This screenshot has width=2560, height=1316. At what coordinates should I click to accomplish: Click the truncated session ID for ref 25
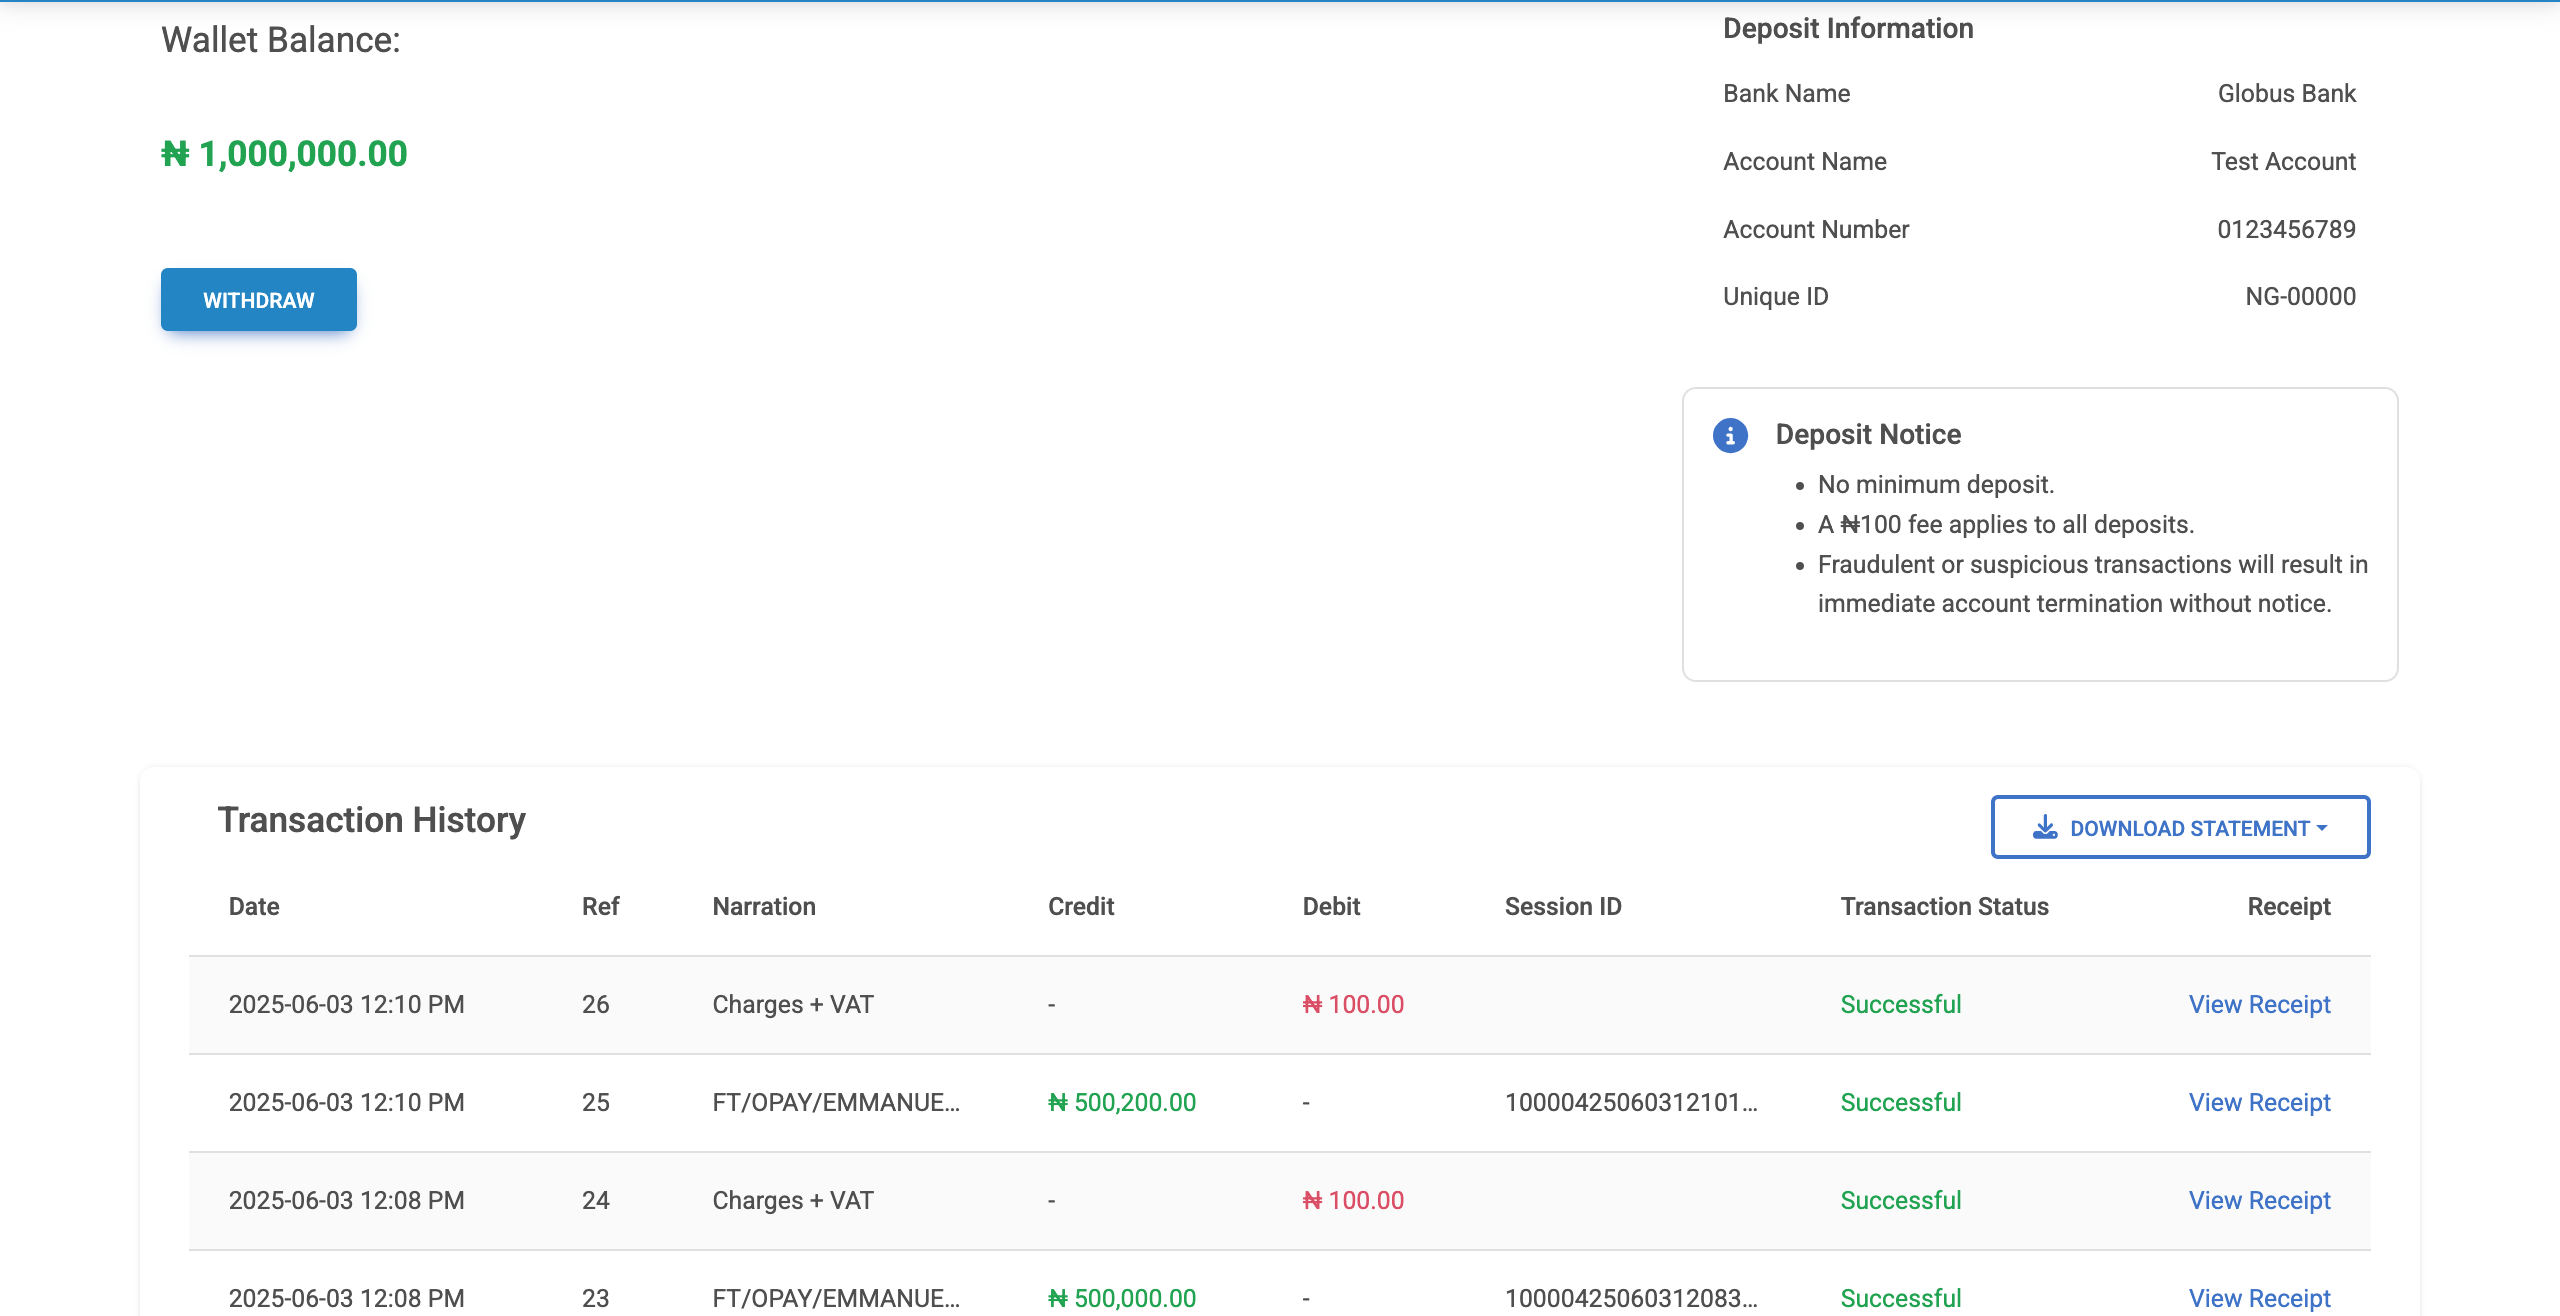(1630, 1102)
